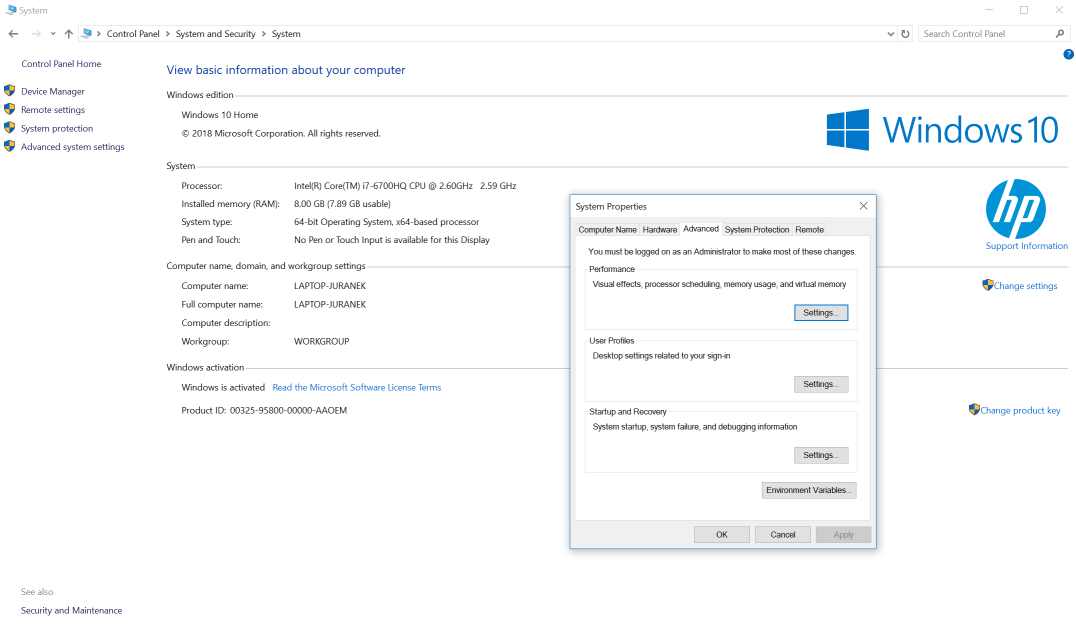Screen dimensions: 1076x631
Task: Refresh the System page
Action: tap(905, 34)
